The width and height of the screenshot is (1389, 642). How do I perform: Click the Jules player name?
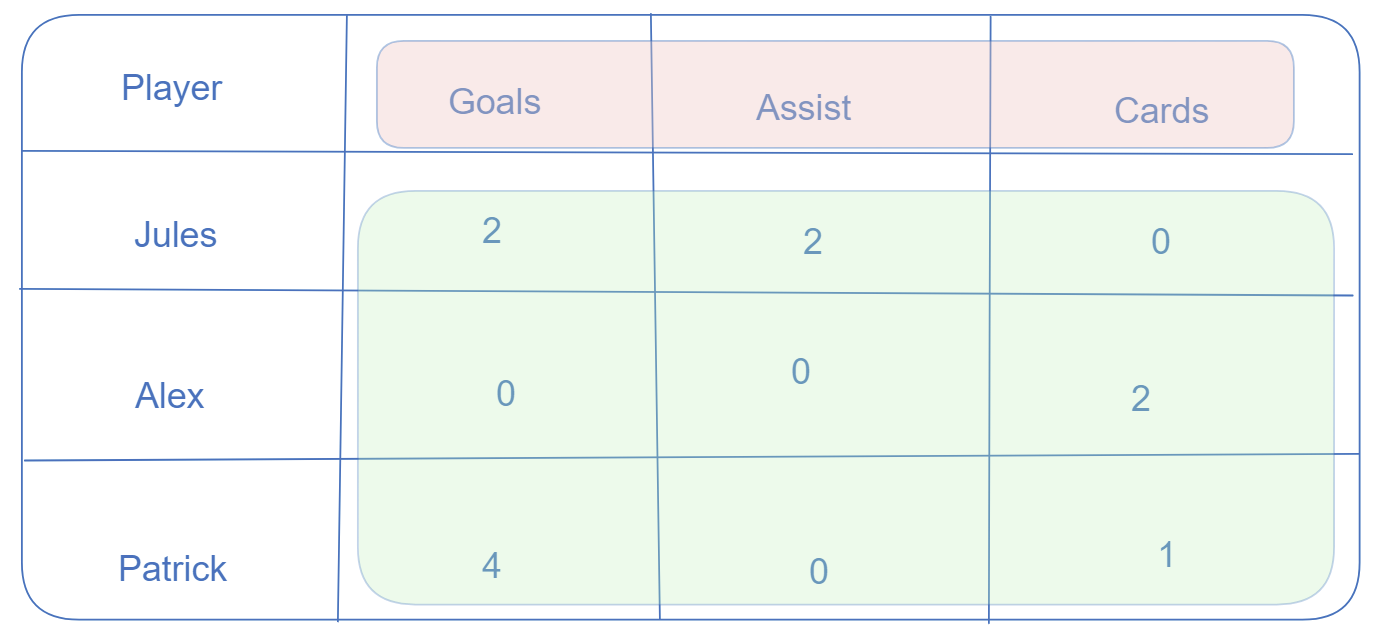[175, 236]
